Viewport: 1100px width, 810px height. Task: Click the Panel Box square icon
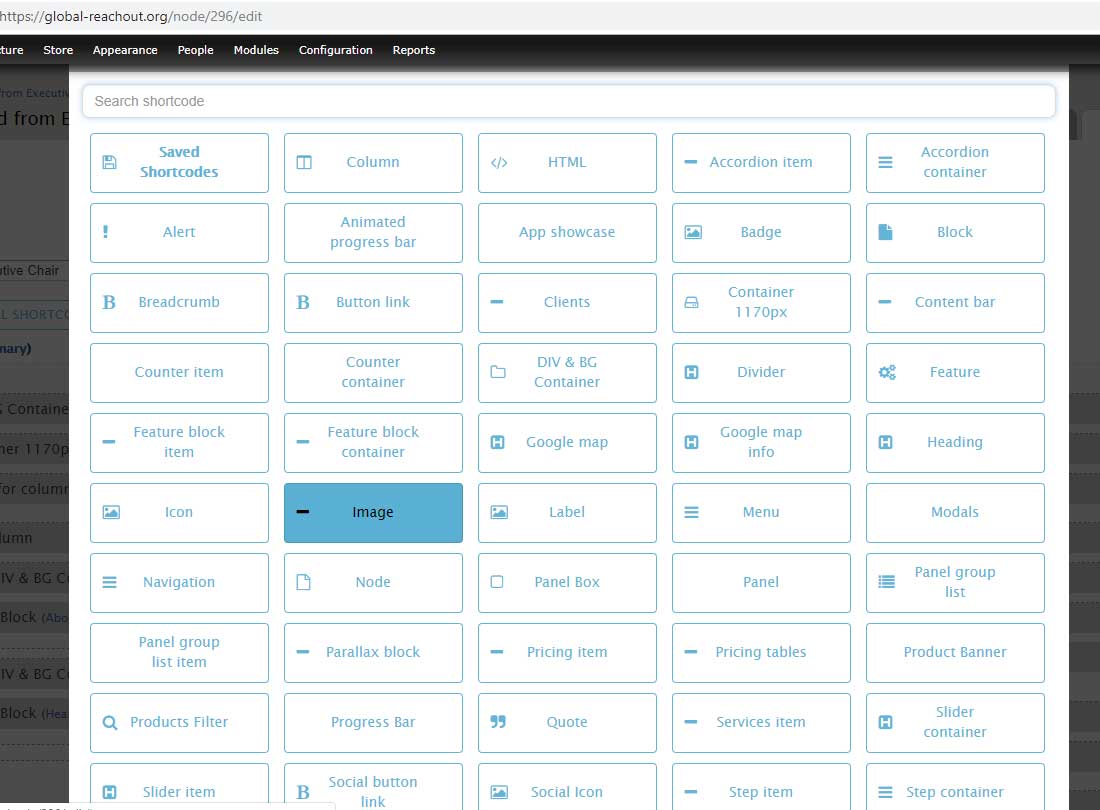click(x=497, y=581)
